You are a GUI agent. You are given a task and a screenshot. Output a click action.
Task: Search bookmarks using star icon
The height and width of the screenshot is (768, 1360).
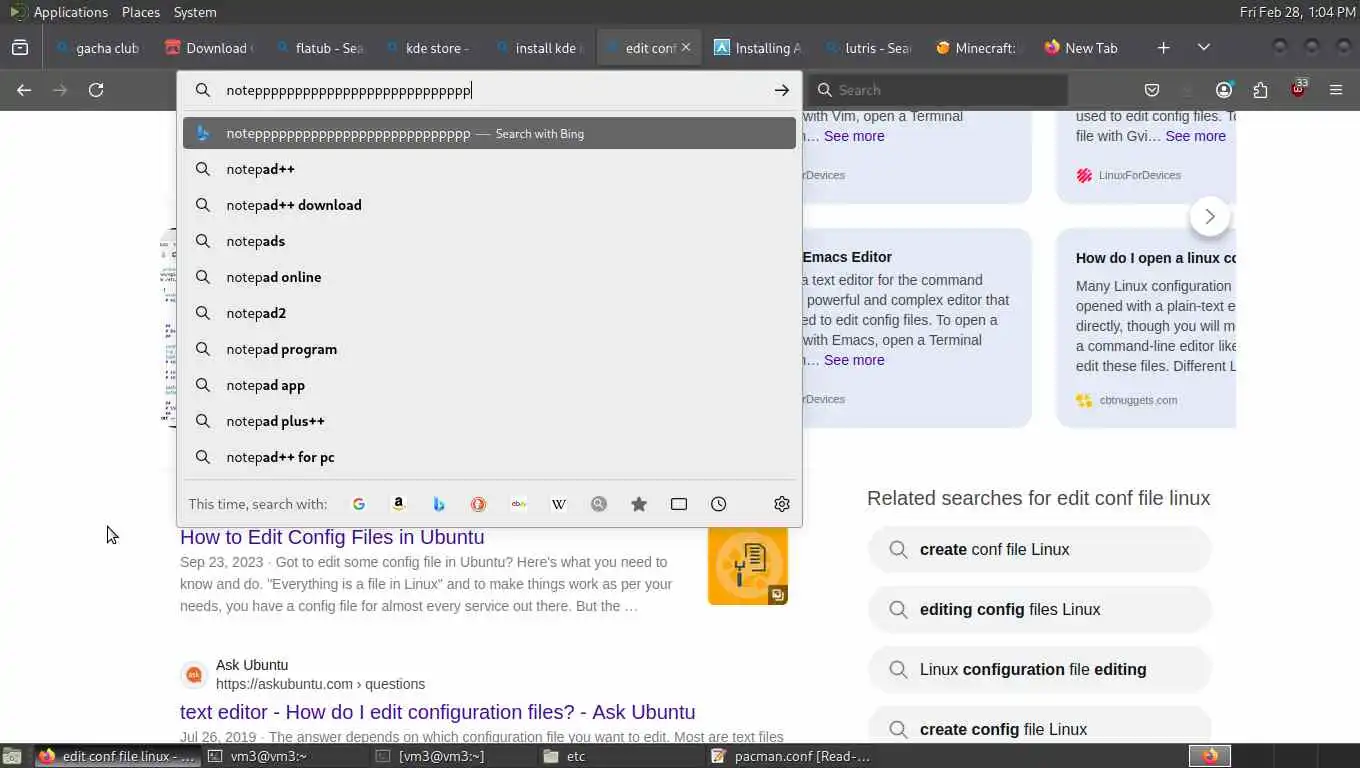pos(639,504)
